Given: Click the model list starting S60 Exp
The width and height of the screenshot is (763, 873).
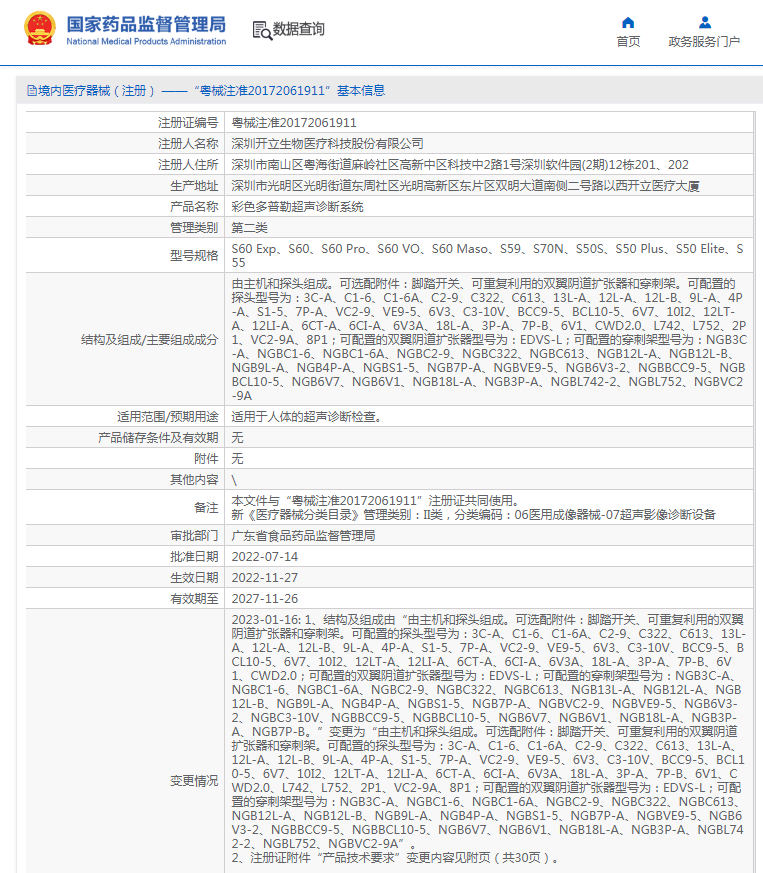Looking at the screenshot, I should 487,256.
